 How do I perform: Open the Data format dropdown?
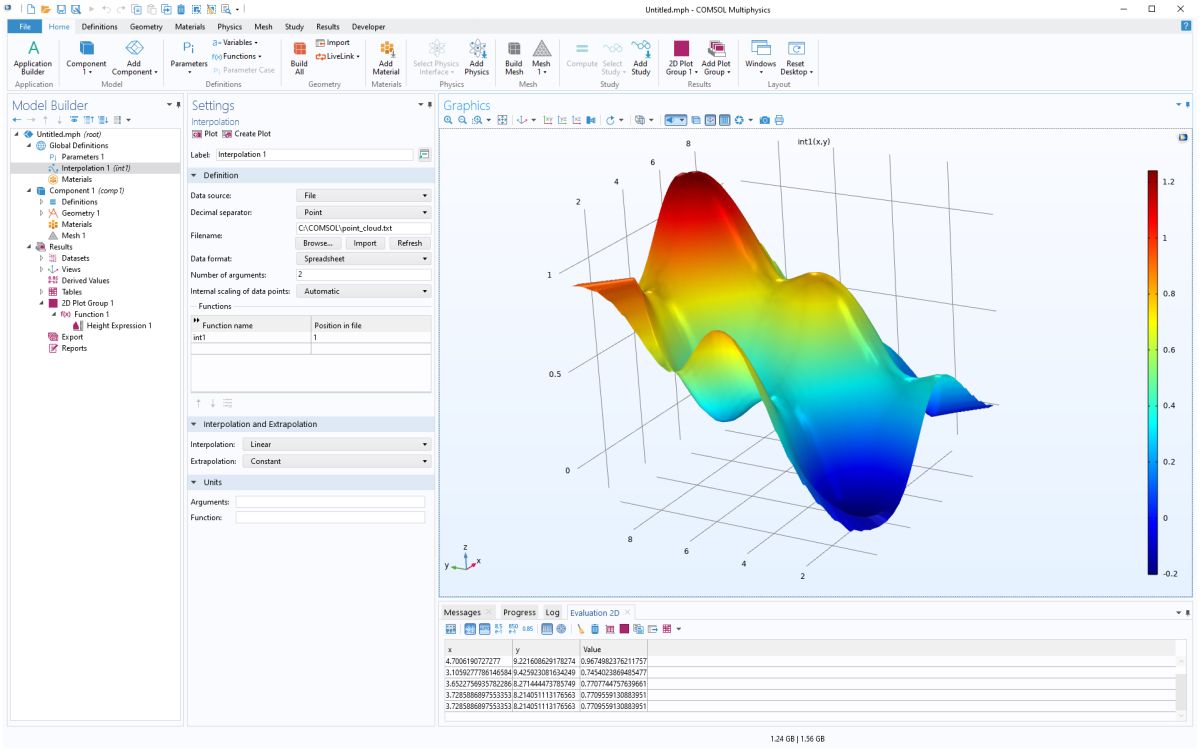[364, 258]
